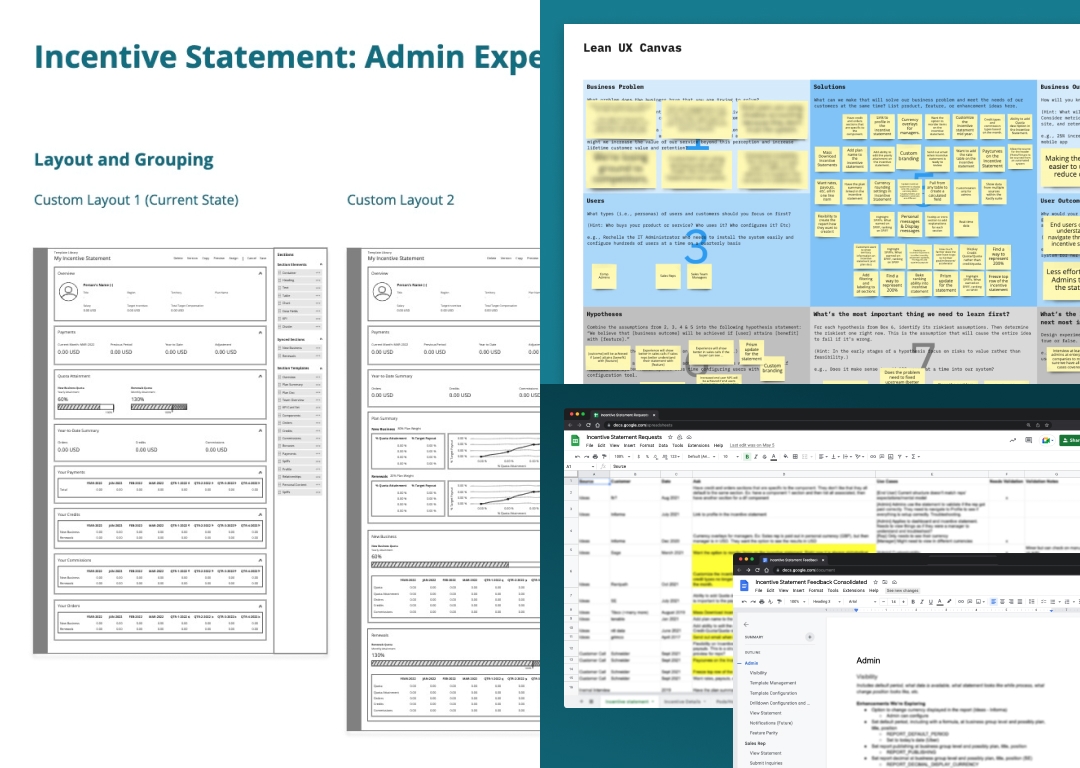Click Share button in Sheets
The width and height of the screenshot is (1080, 768).
pyautogui.click(x=1070, y=440)
